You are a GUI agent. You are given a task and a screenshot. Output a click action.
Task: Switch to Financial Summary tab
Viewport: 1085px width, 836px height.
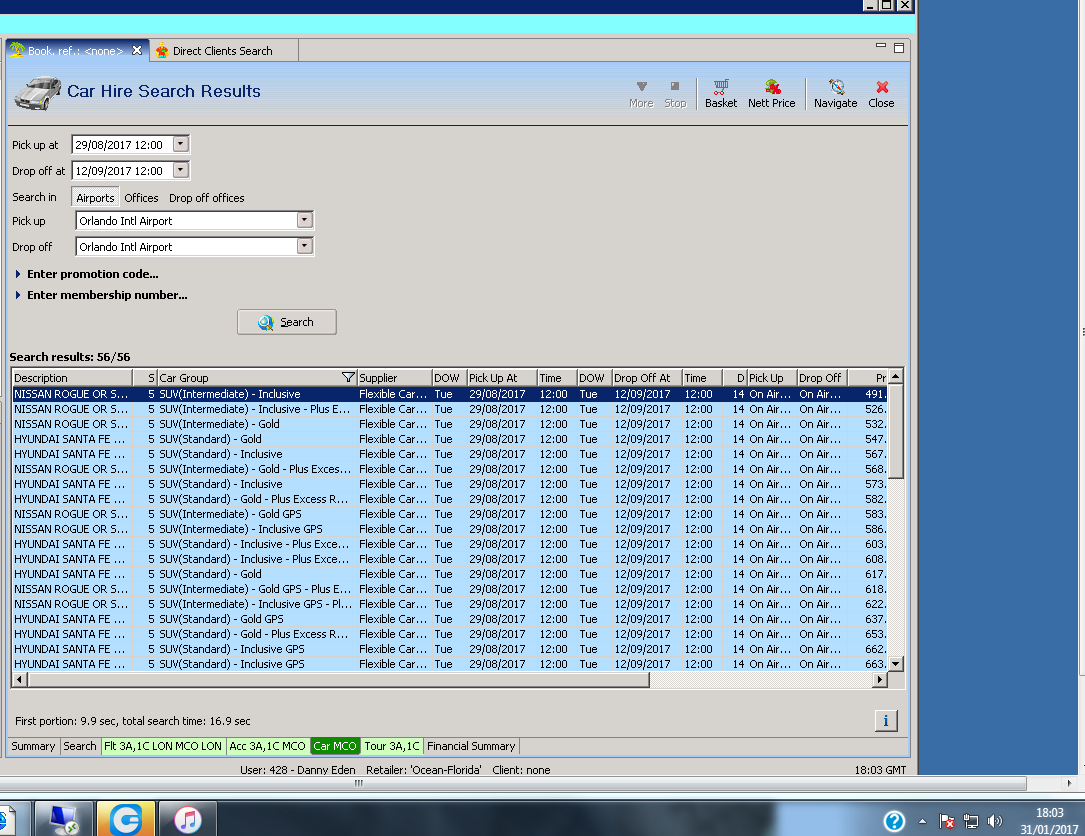coord(471,746)
